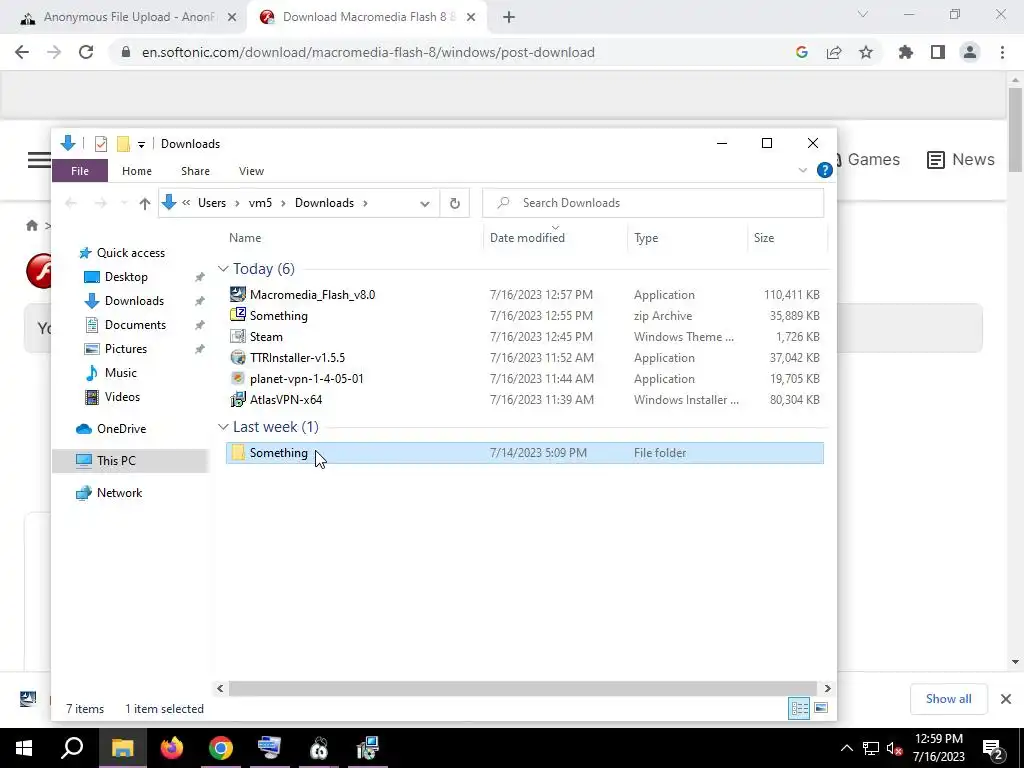Screen dimensions: 1024x768
Task: Bookmark this page star icon
Action: tap(866, 52)
